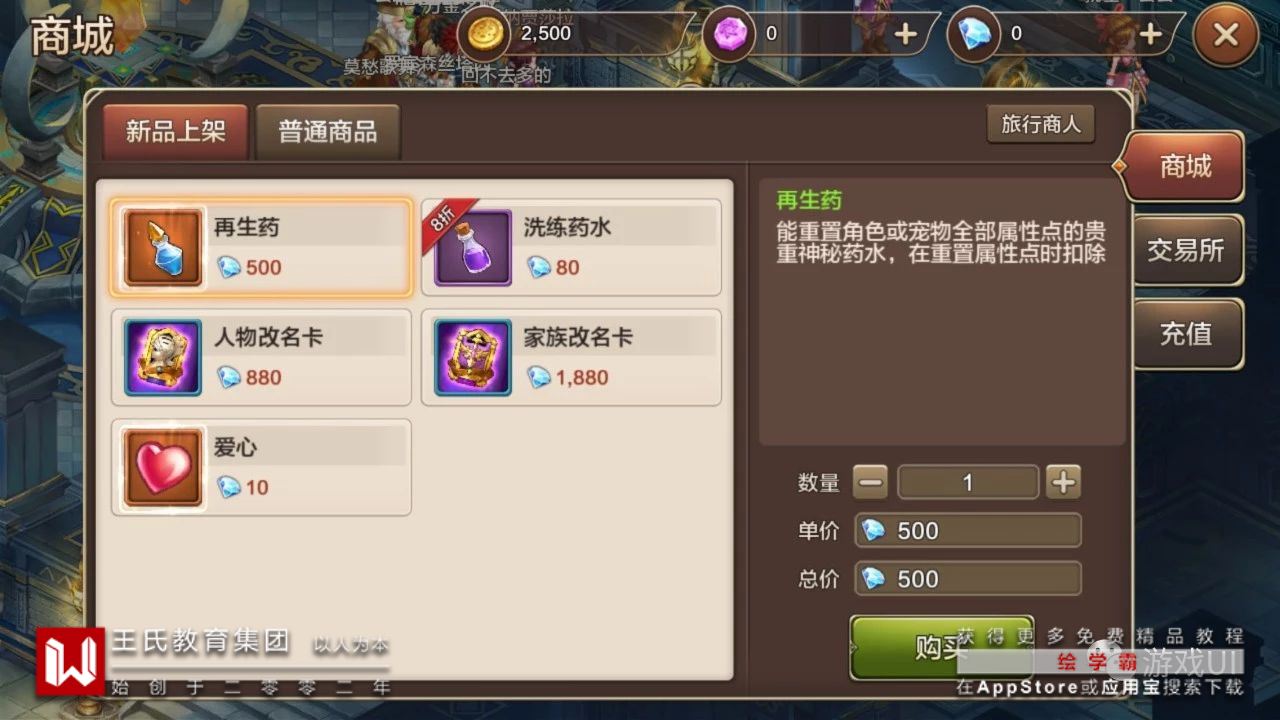Tap the blue diamond icon in top bar
The image size is (1280, 720).
(976, 34)
